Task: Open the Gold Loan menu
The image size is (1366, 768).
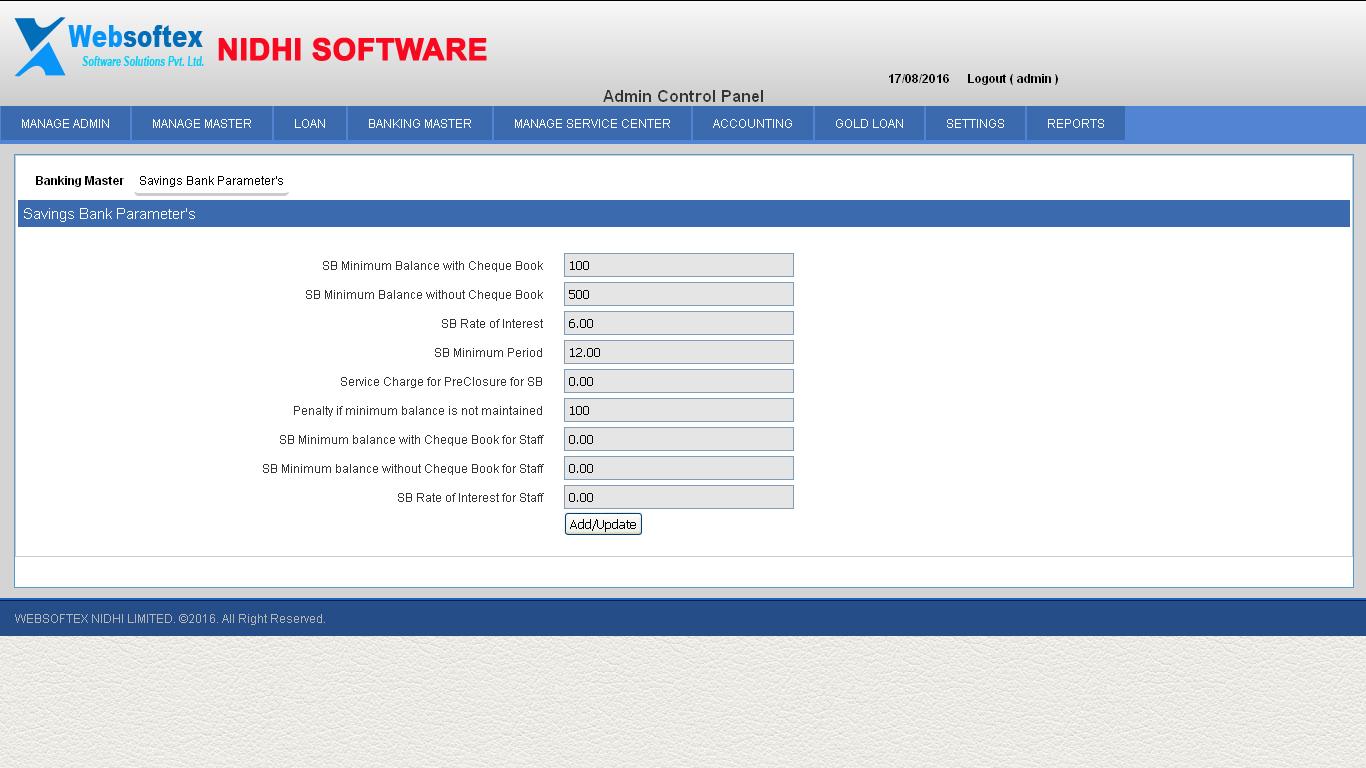Action: click(x=869, y=124)
